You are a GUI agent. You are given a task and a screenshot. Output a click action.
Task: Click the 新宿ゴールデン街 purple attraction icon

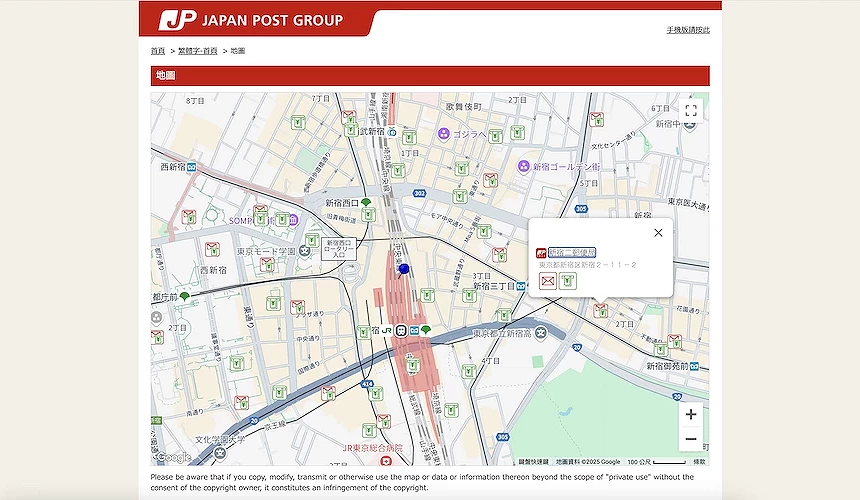coord(524,166)
